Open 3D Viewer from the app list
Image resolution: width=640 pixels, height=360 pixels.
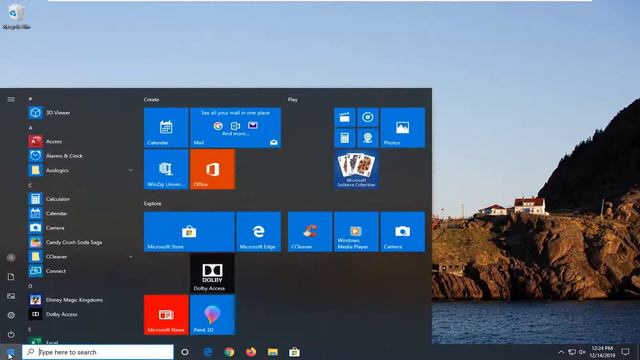pyautogui.click(x=80, y=113)
